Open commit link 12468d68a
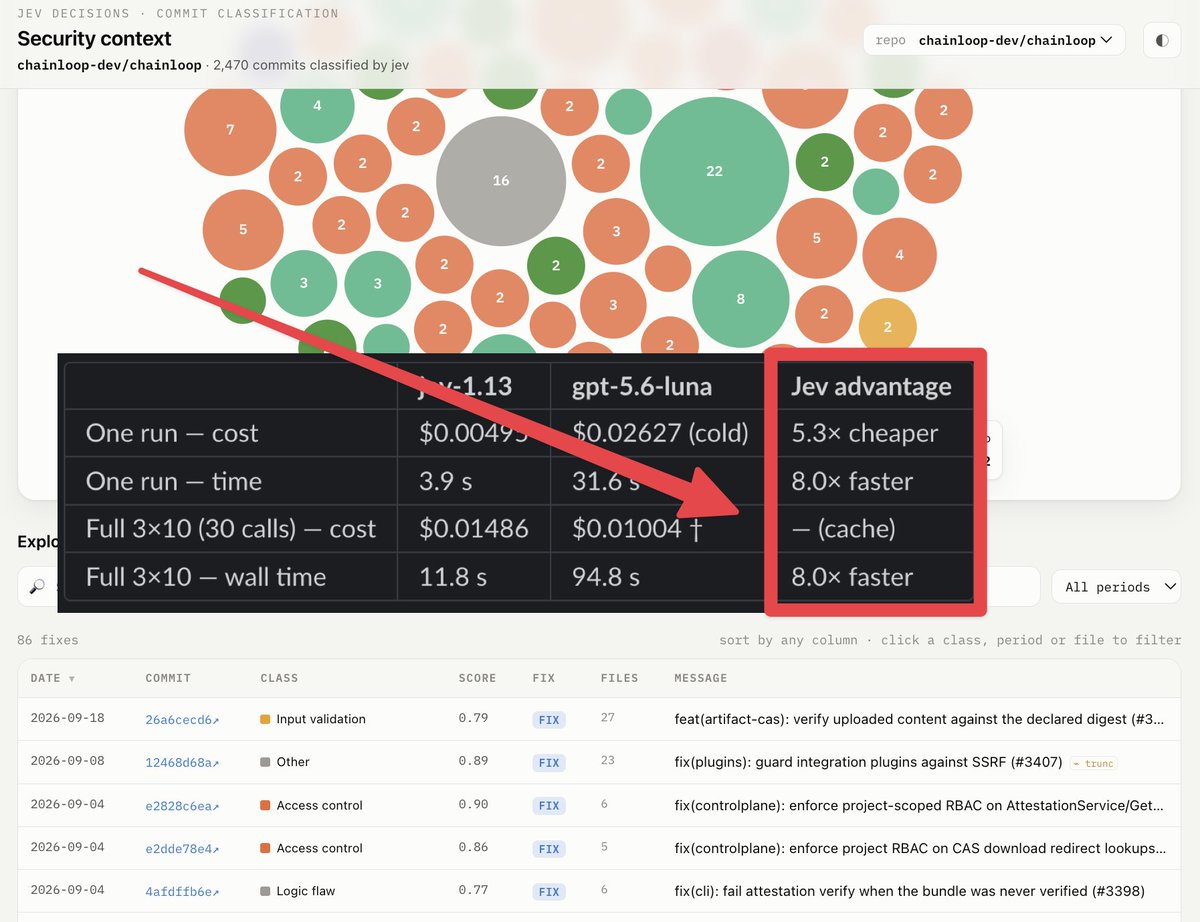The height and width of the screenshot is (922, 1200). (182, 762)
